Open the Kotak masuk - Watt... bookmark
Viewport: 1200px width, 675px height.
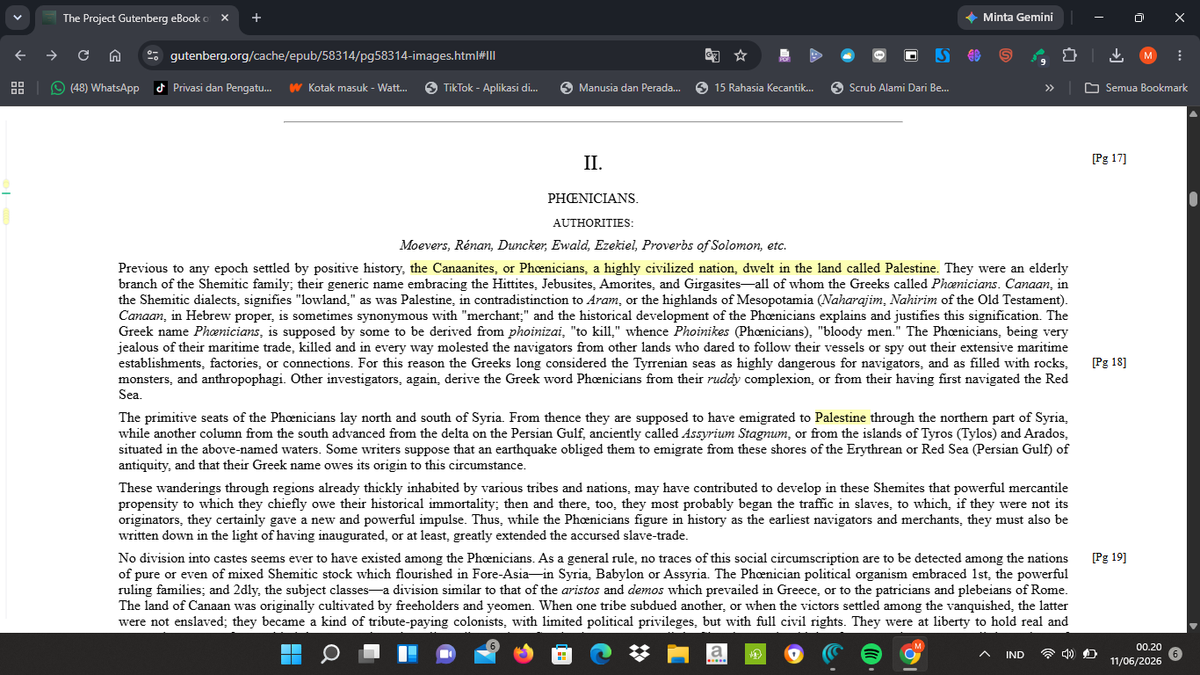tap(348, 88)
